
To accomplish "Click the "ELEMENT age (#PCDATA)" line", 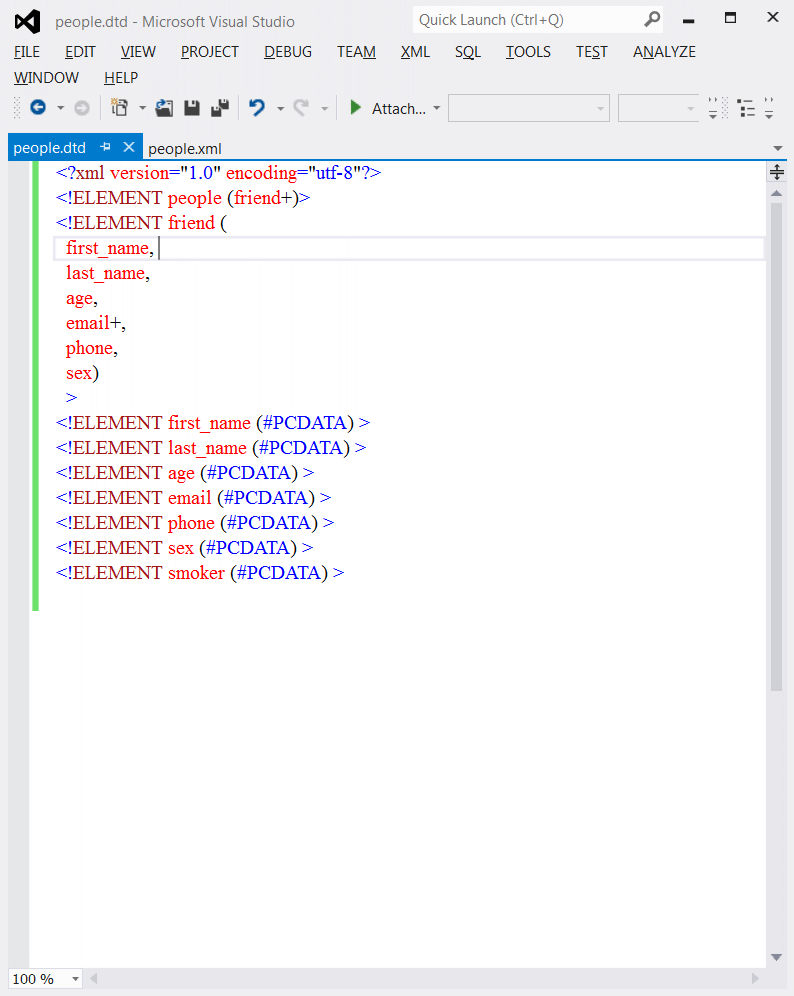I will [x=185, y=473].
